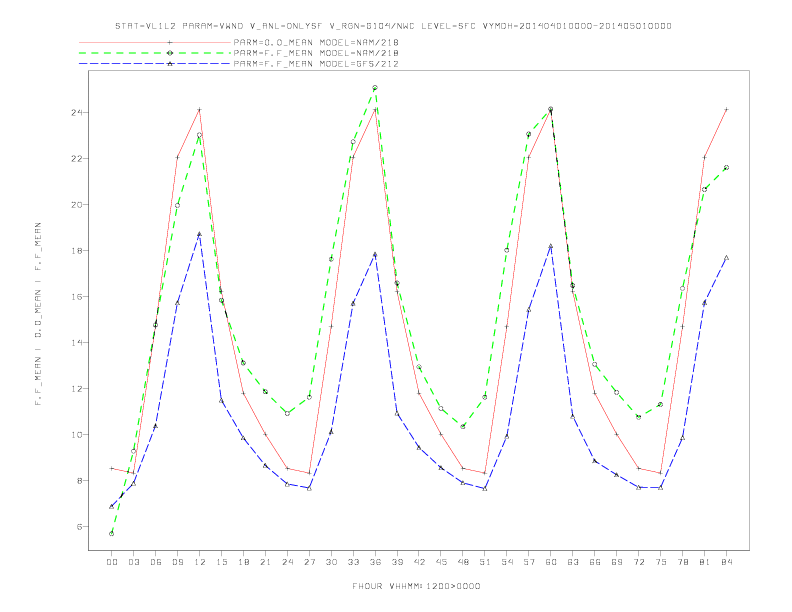Viewport: 792px width, 612px height.
Task: Click x-axis tick label 03
Action: pyautogui.click(x=133, y=562)
